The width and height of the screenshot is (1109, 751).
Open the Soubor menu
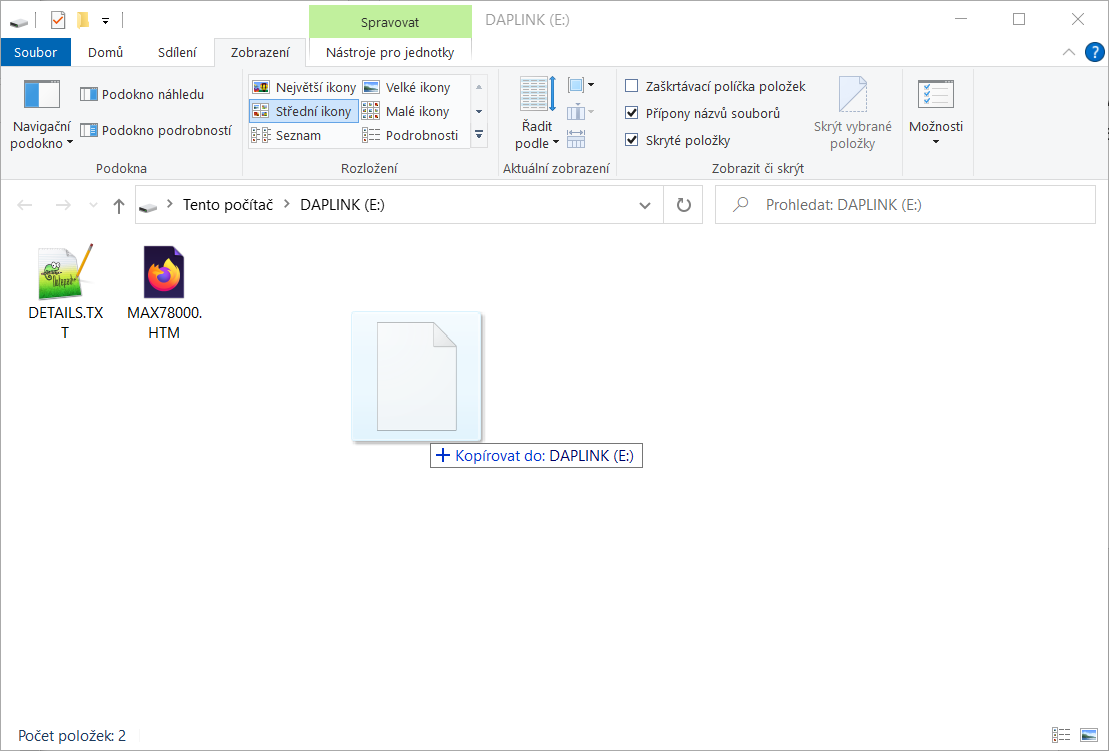[x=35, y=52]
